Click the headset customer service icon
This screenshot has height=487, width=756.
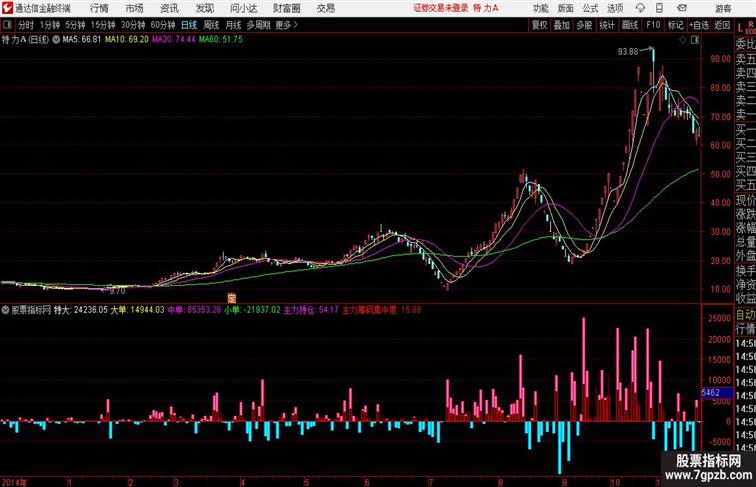click(x=640, y=8)
